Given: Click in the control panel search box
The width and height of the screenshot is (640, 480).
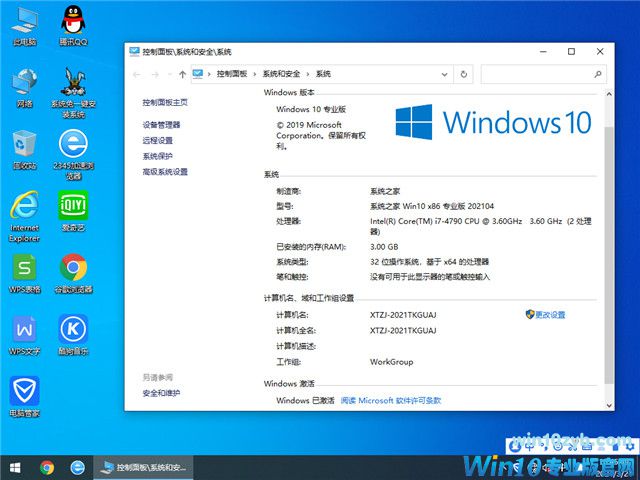Looking at the screenshot, I should [544, 74].
